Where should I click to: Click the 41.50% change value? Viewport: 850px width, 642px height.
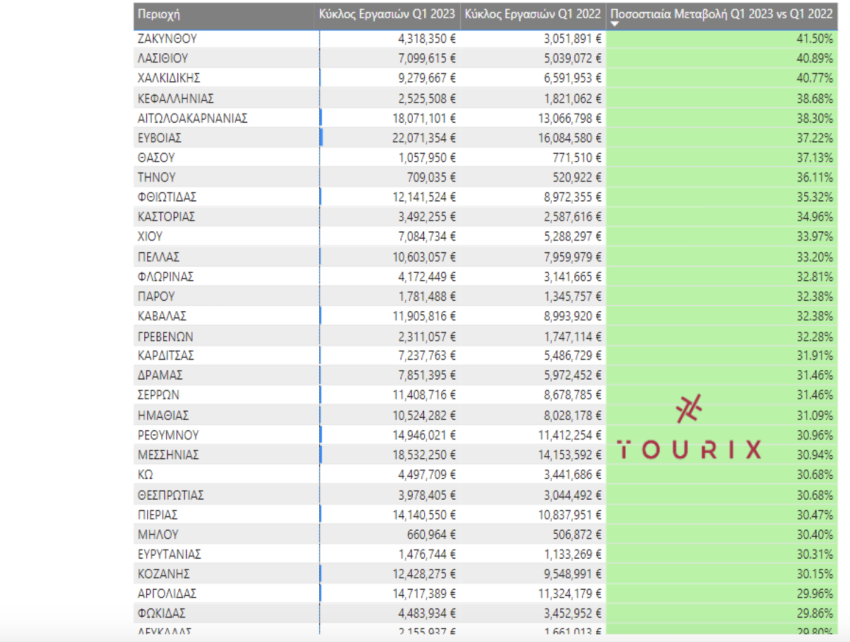815,38
